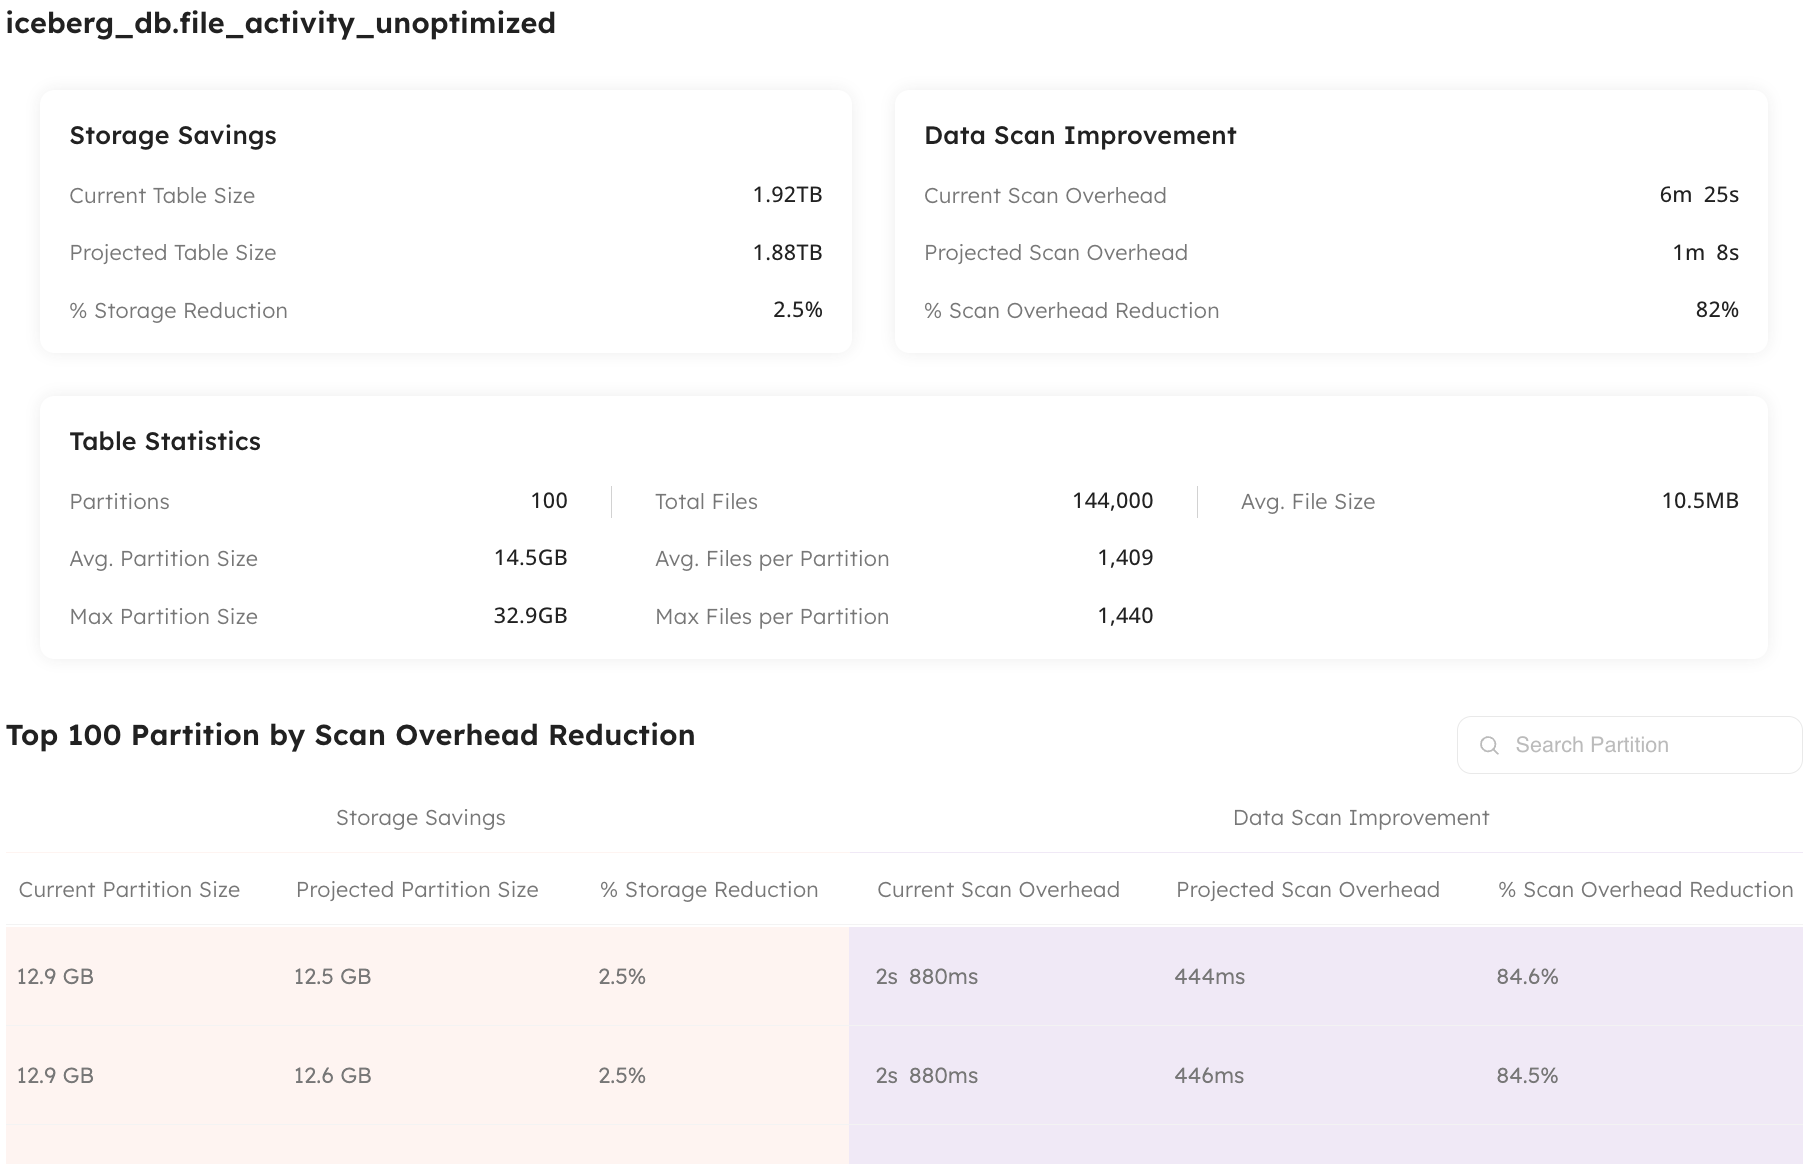Select the Storage Savings table group header
Screen dimensions: 1806x1169
(x=420, y=818)
